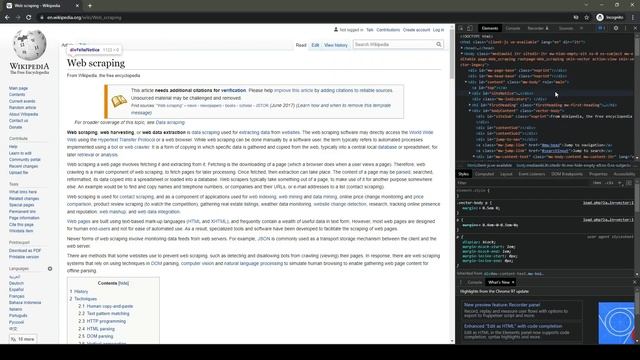Viewport: 640px width, 360px height.
Task: Expand the firstHeading h1 node
Action: pyautogui.click(x=470, y=105)
